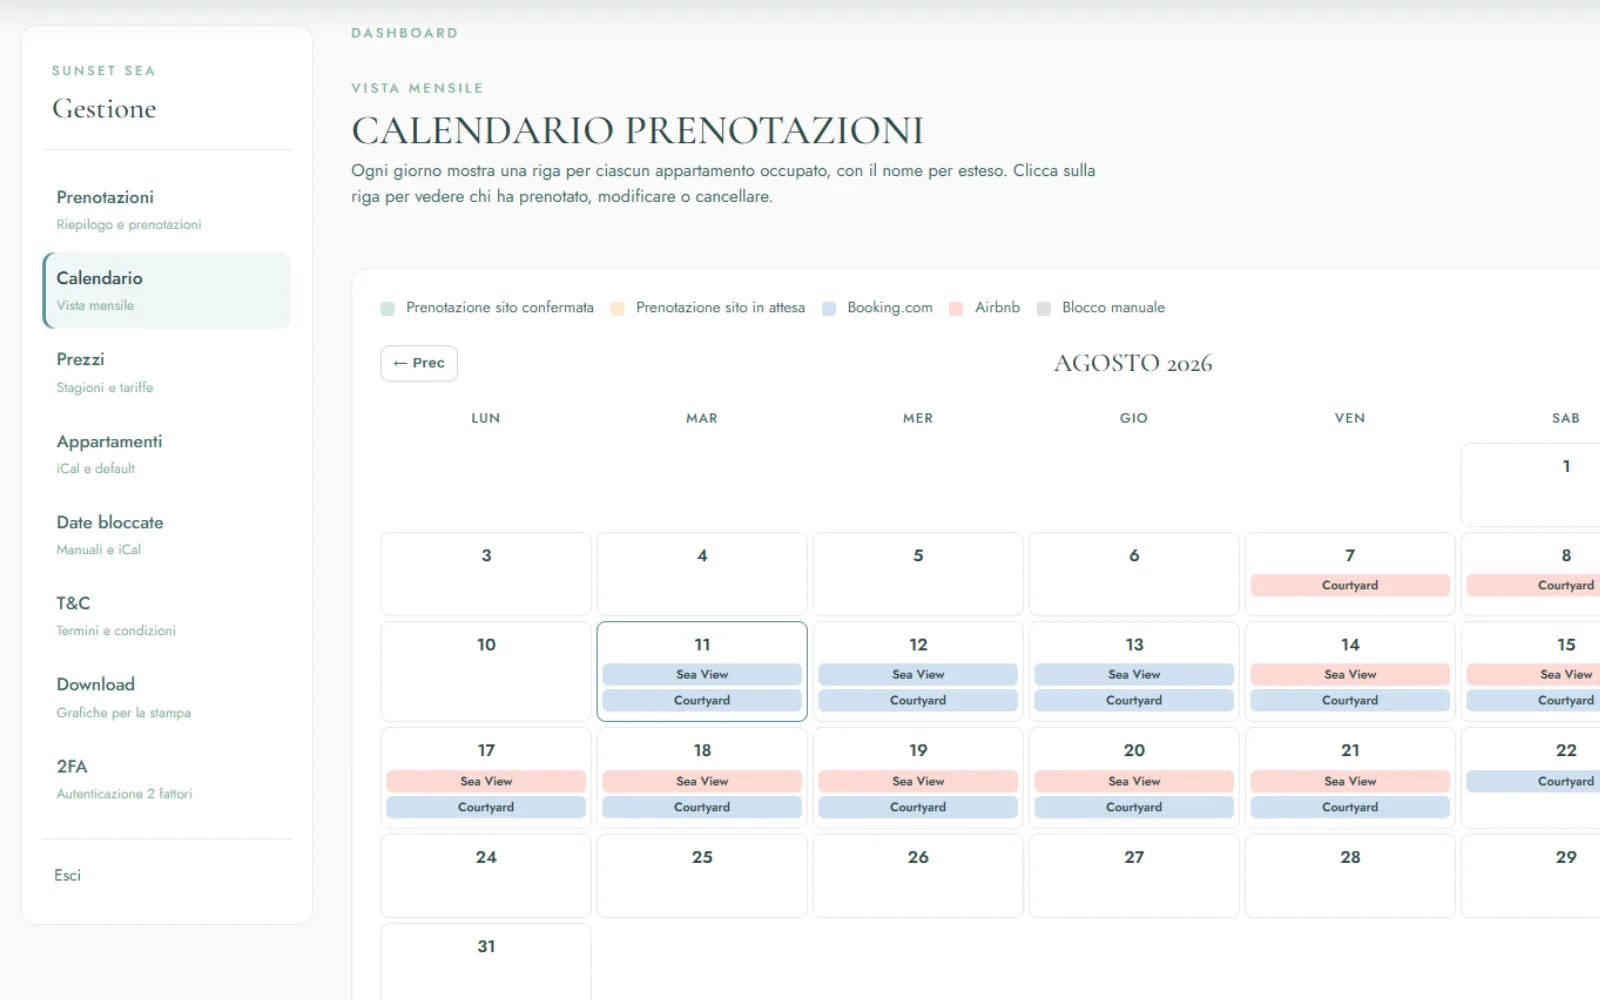1600x1000 pixels.
Task: Open Prenotazioni in the sidebar
Action: (167, 209)
